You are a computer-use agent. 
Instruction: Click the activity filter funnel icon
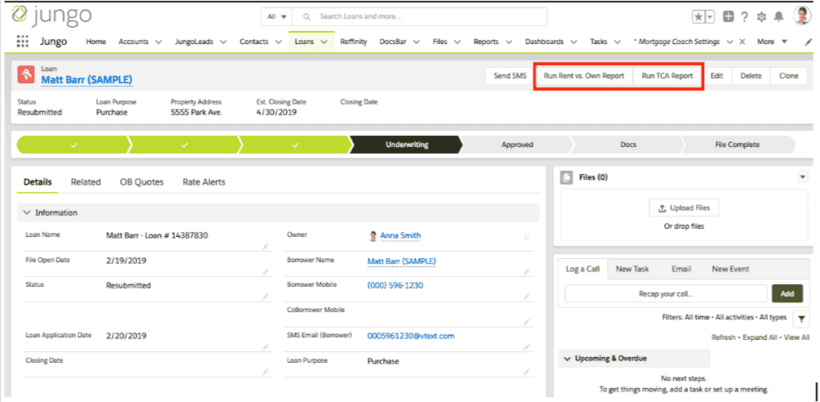(802, 318)
